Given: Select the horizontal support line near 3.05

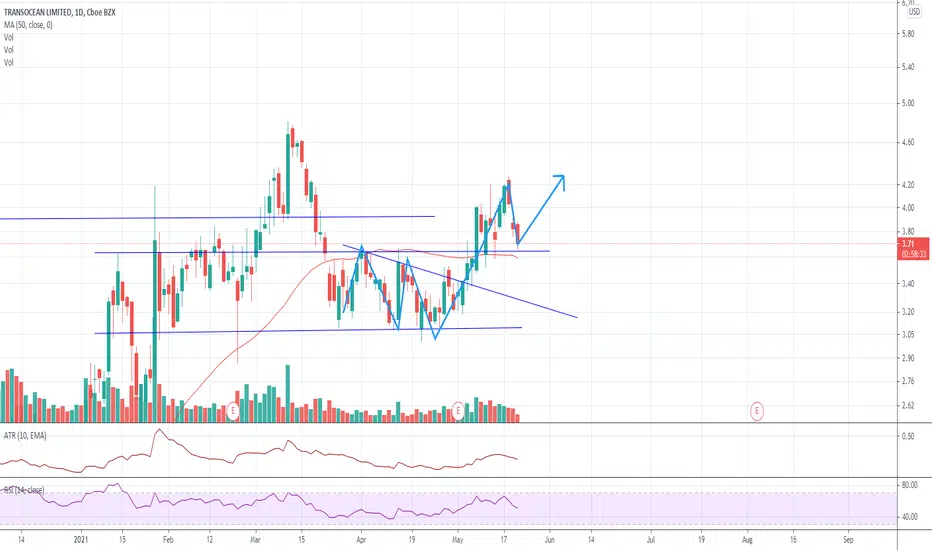Looking at the screenshot, I should tap(308, 331).
